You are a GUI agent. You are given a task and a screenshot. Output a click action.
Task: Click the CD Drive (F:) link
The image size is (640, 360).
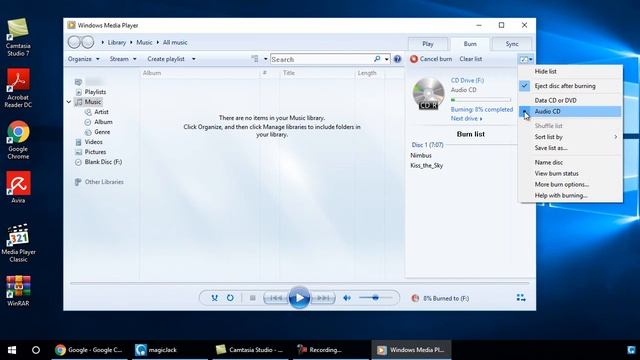(x=467, y=80)
